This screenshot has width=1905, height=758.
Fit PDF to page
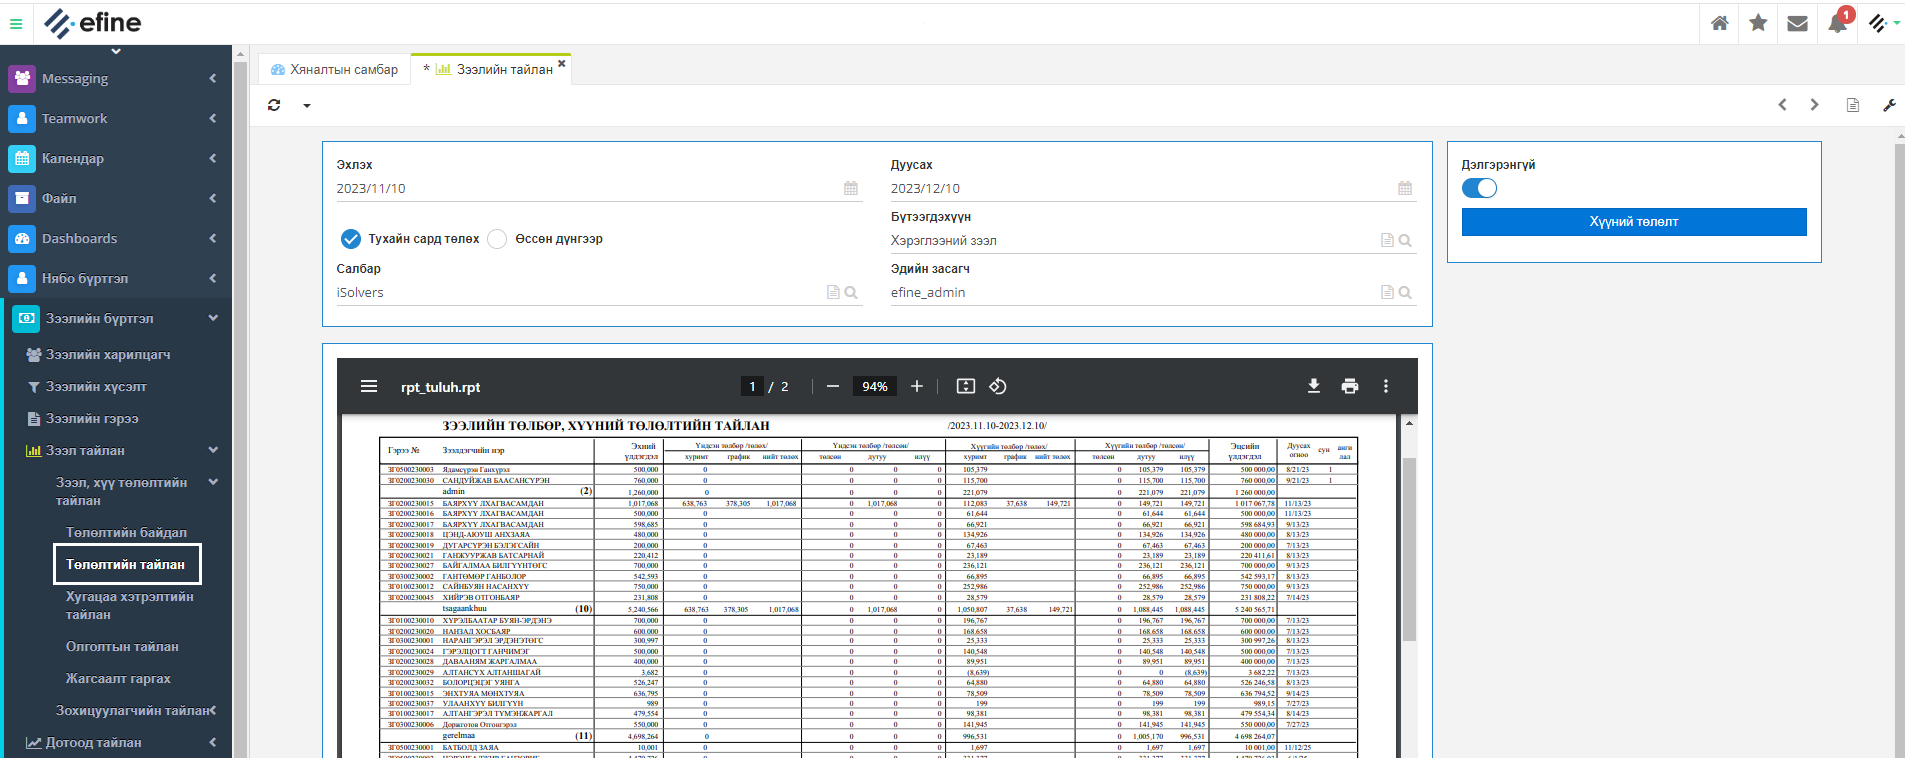[965, 386]
